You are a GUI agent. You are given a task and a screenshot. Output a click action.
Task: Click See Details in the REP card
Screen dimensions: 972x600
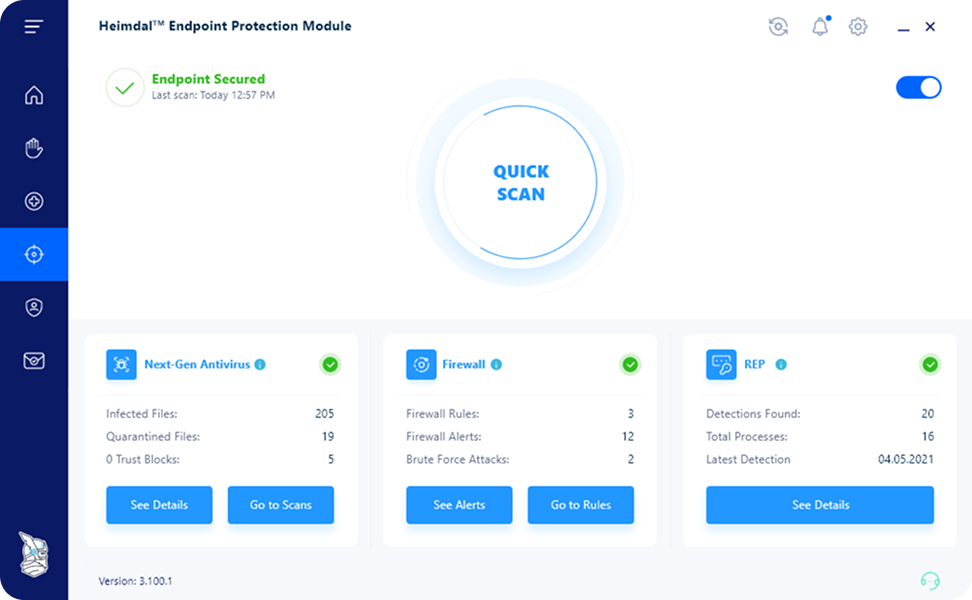coord(820,505)
